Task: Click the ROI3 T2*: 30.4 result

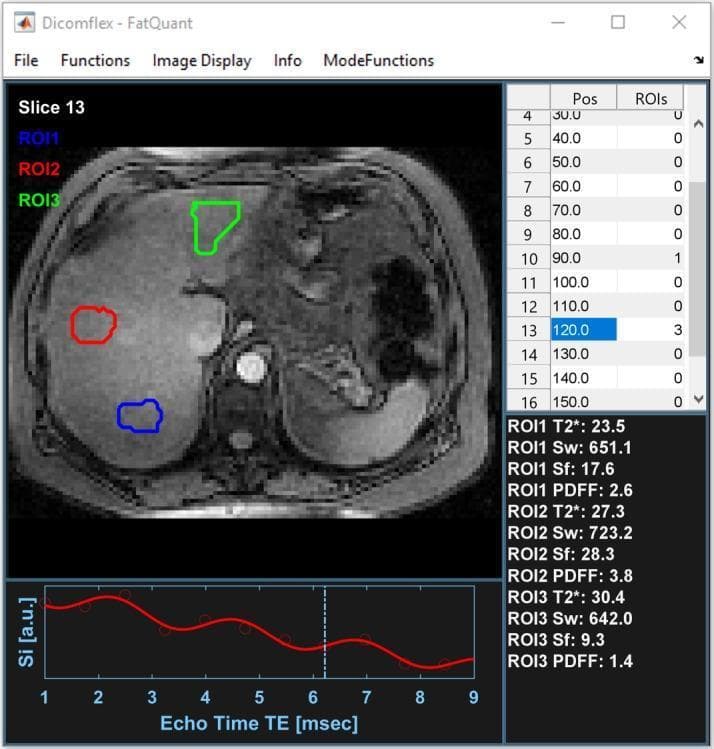Action: [566, 597]
